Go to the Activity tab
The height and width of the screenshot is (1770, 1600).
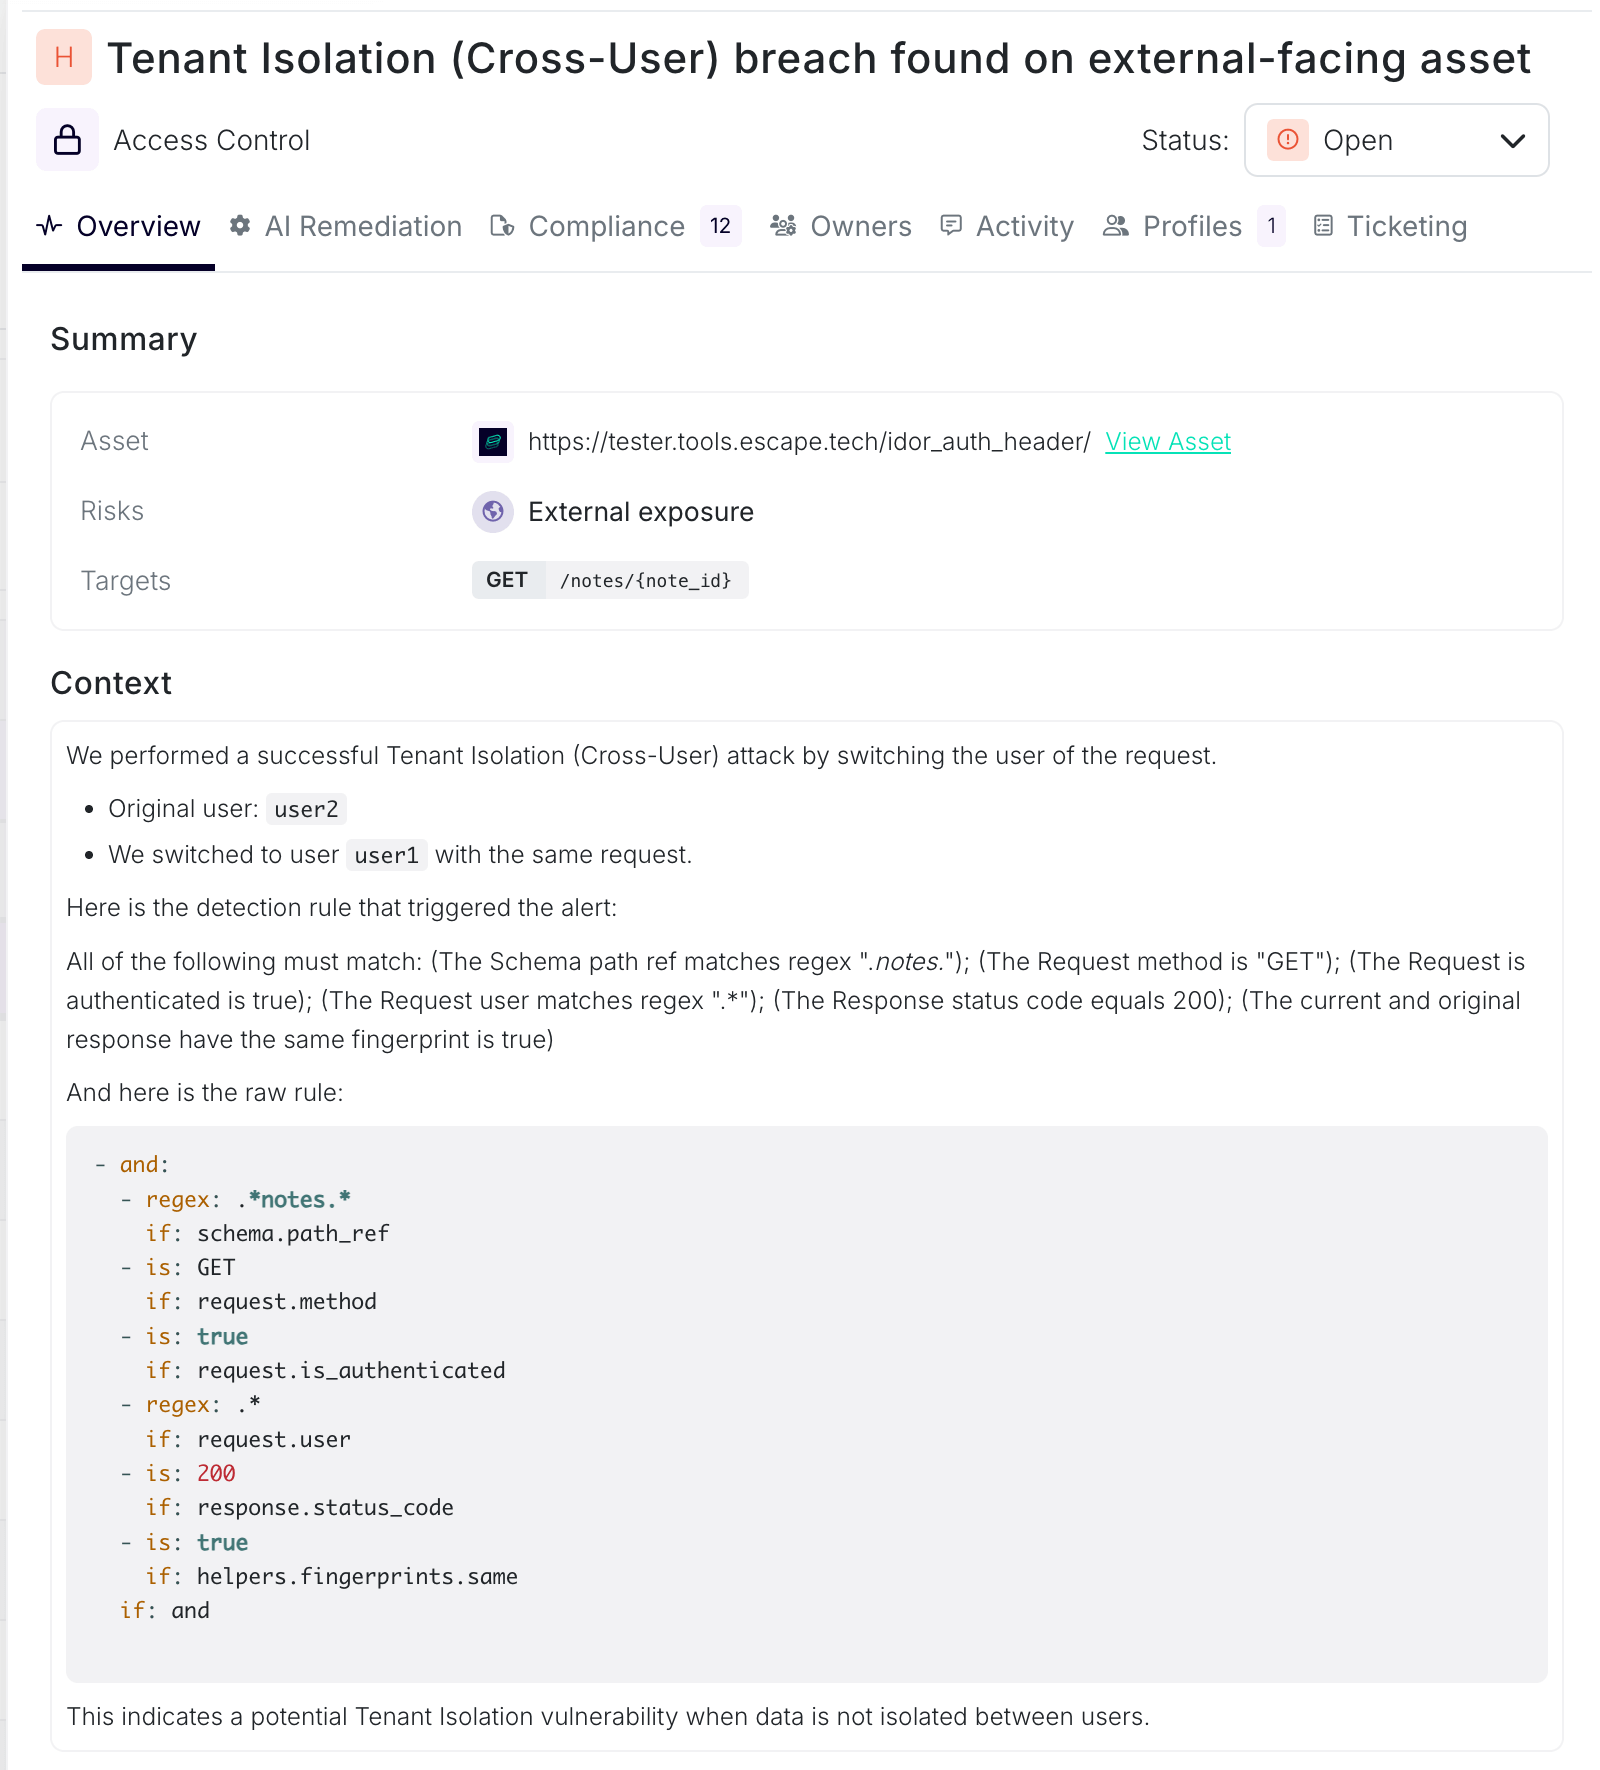tap(1024, 227)
